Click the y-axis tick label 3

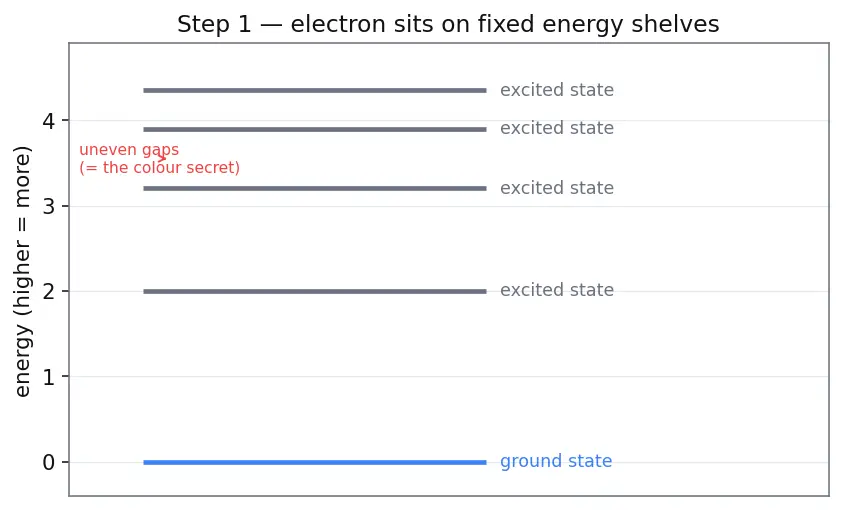(48, 207)
